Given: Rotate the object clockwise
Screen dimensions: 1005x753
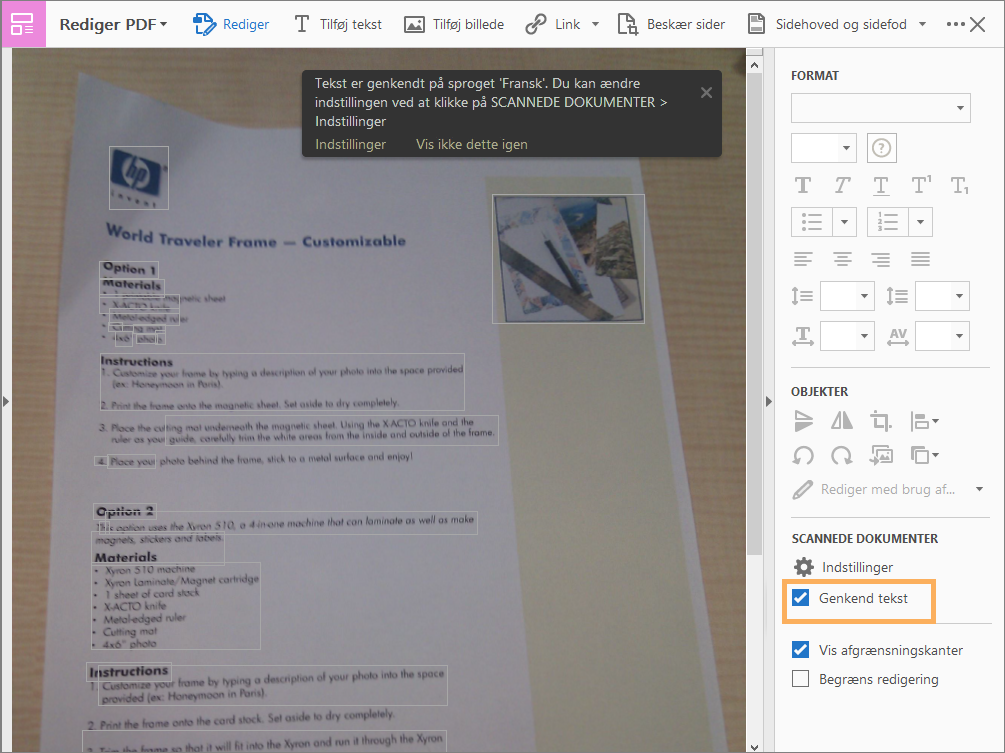Looking at the screenshot, I should pos(842,455).
